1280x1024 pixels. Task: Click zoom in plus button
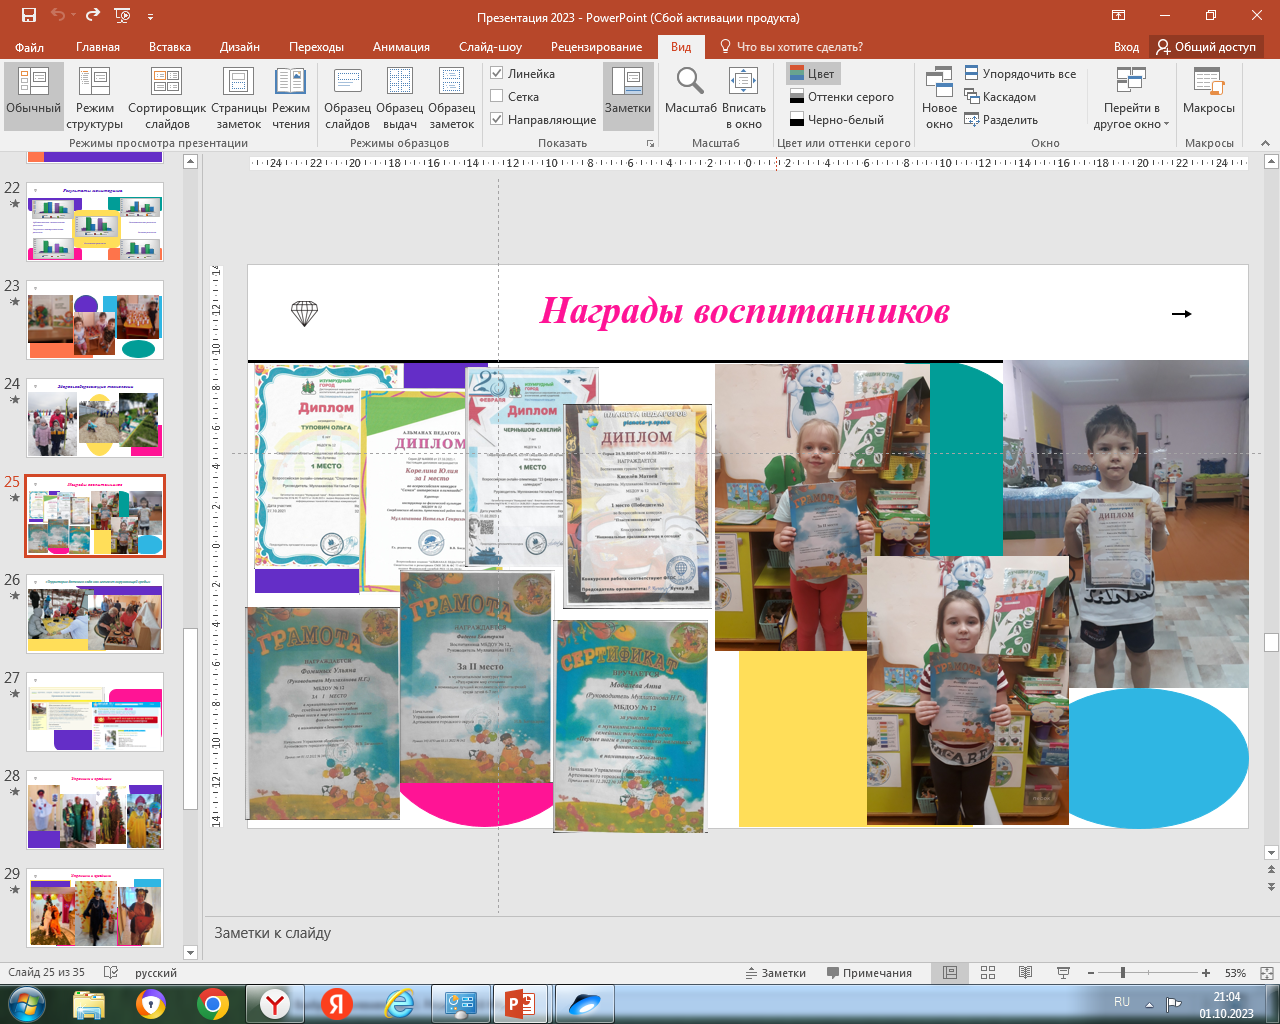[x=1206, y=973]
